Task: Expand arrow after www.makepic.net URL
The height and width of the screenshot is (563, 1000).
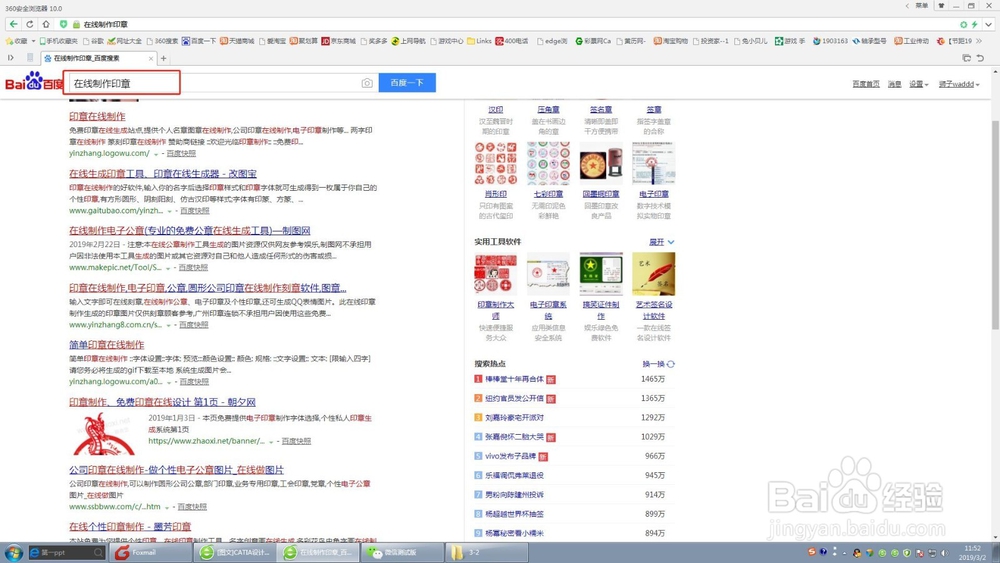Action: (x=168, y=268)
